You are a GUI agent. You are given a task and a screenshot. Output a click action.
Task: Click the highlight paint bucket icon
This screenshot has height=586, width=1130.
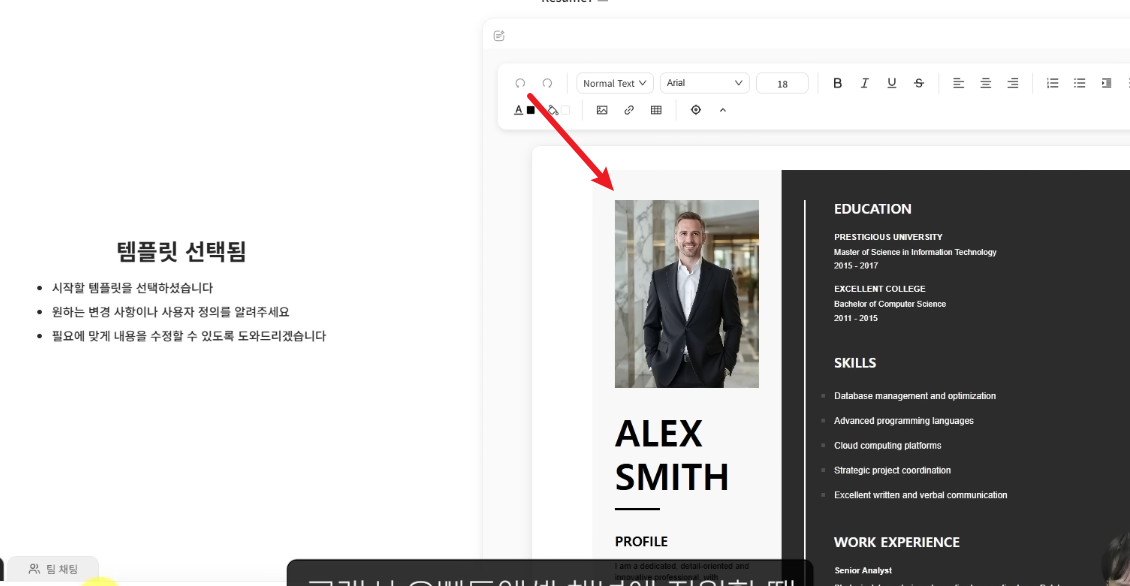553,110
